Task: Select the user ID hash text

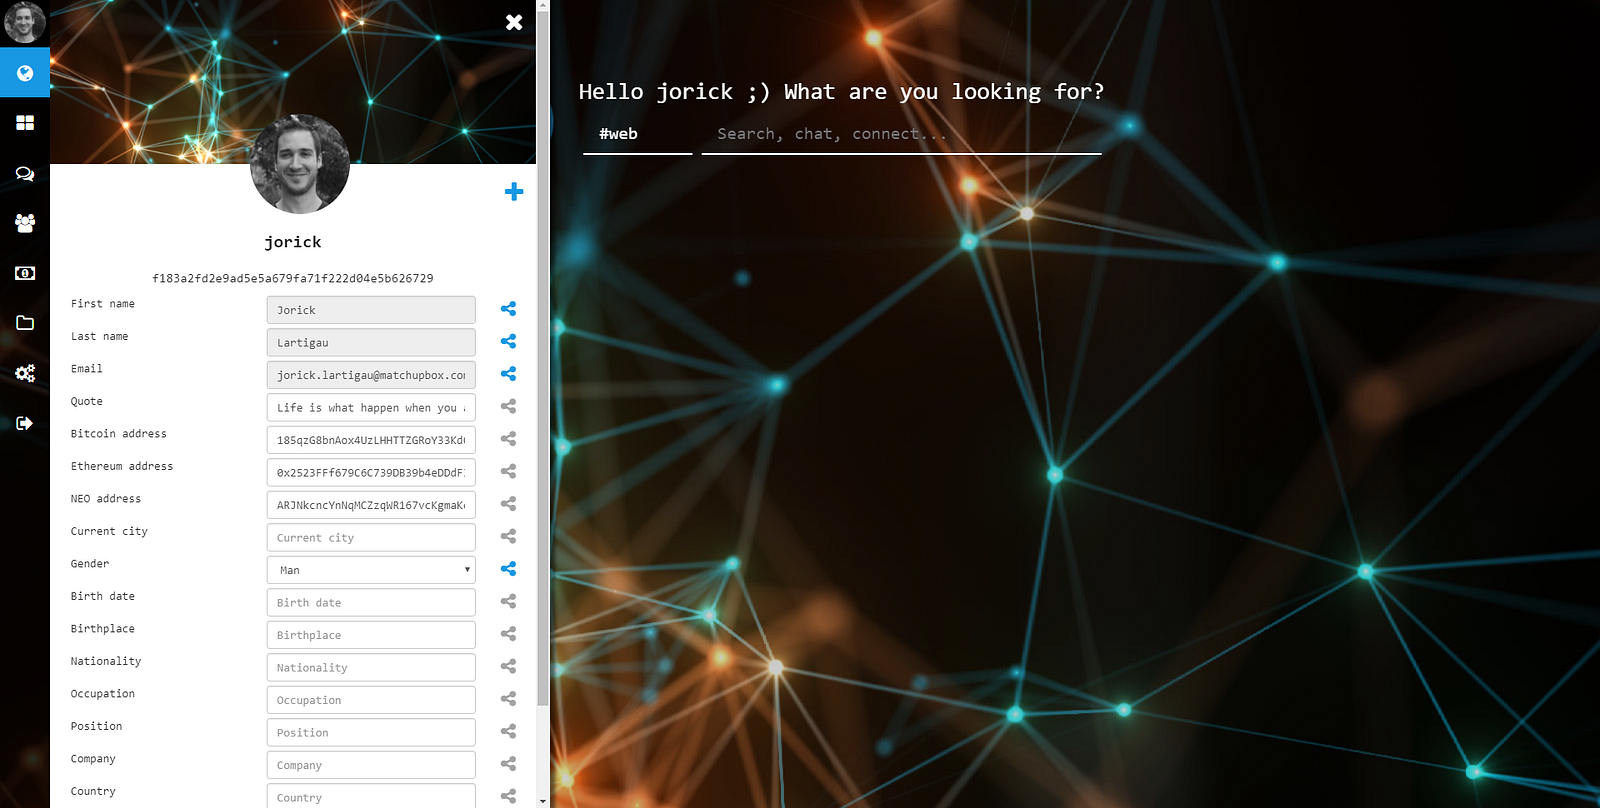Action: click(293, 278)
